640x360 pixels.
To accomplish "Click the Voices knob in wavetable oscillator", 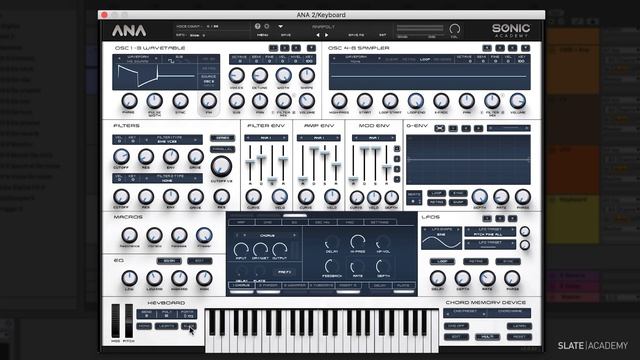I will [x=236, y=76].
